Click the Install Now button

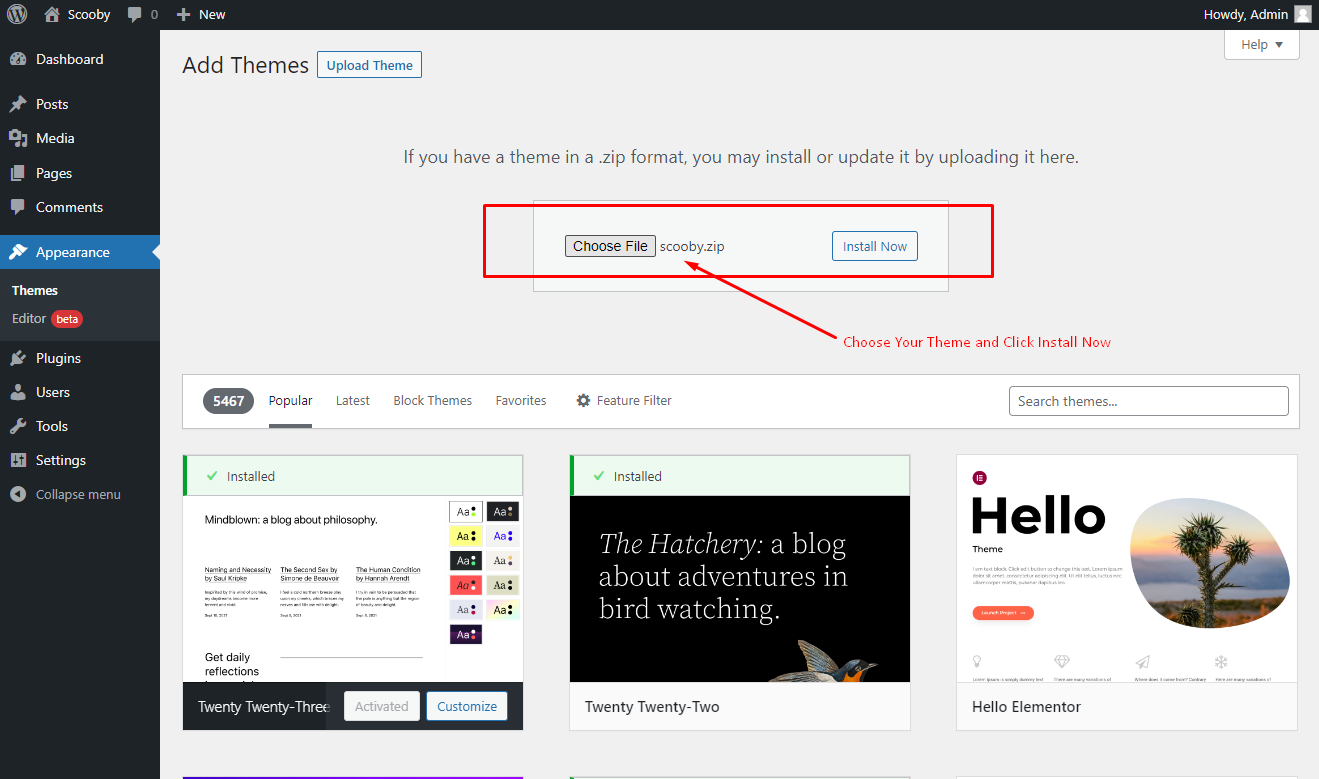(x=875, y=246)
